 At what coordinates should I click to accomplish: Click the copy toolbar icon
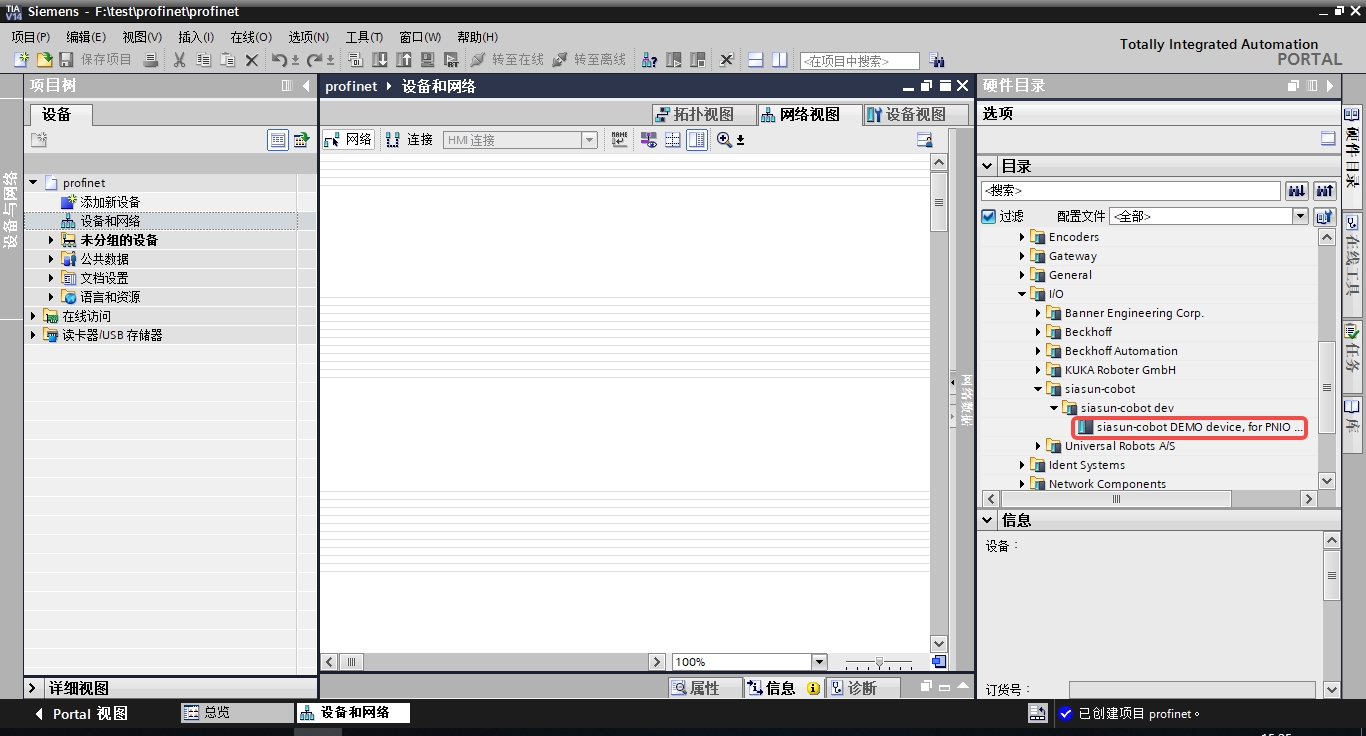(204, 60)
